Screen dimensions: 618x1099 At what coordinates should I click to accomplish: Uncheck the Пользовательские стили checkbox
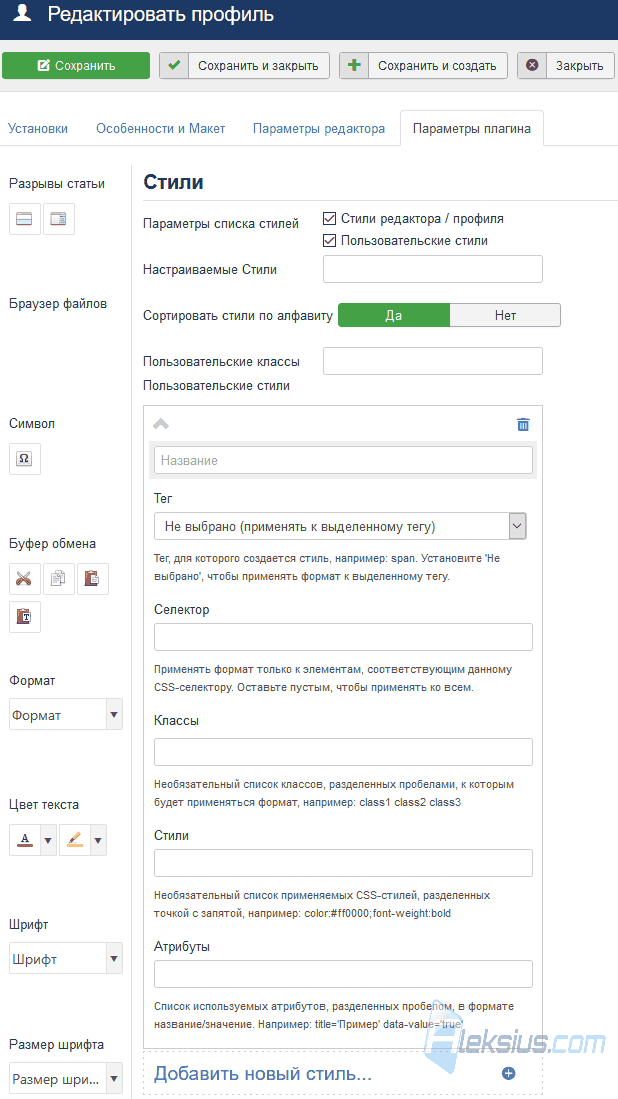click(x=329, y=240)
